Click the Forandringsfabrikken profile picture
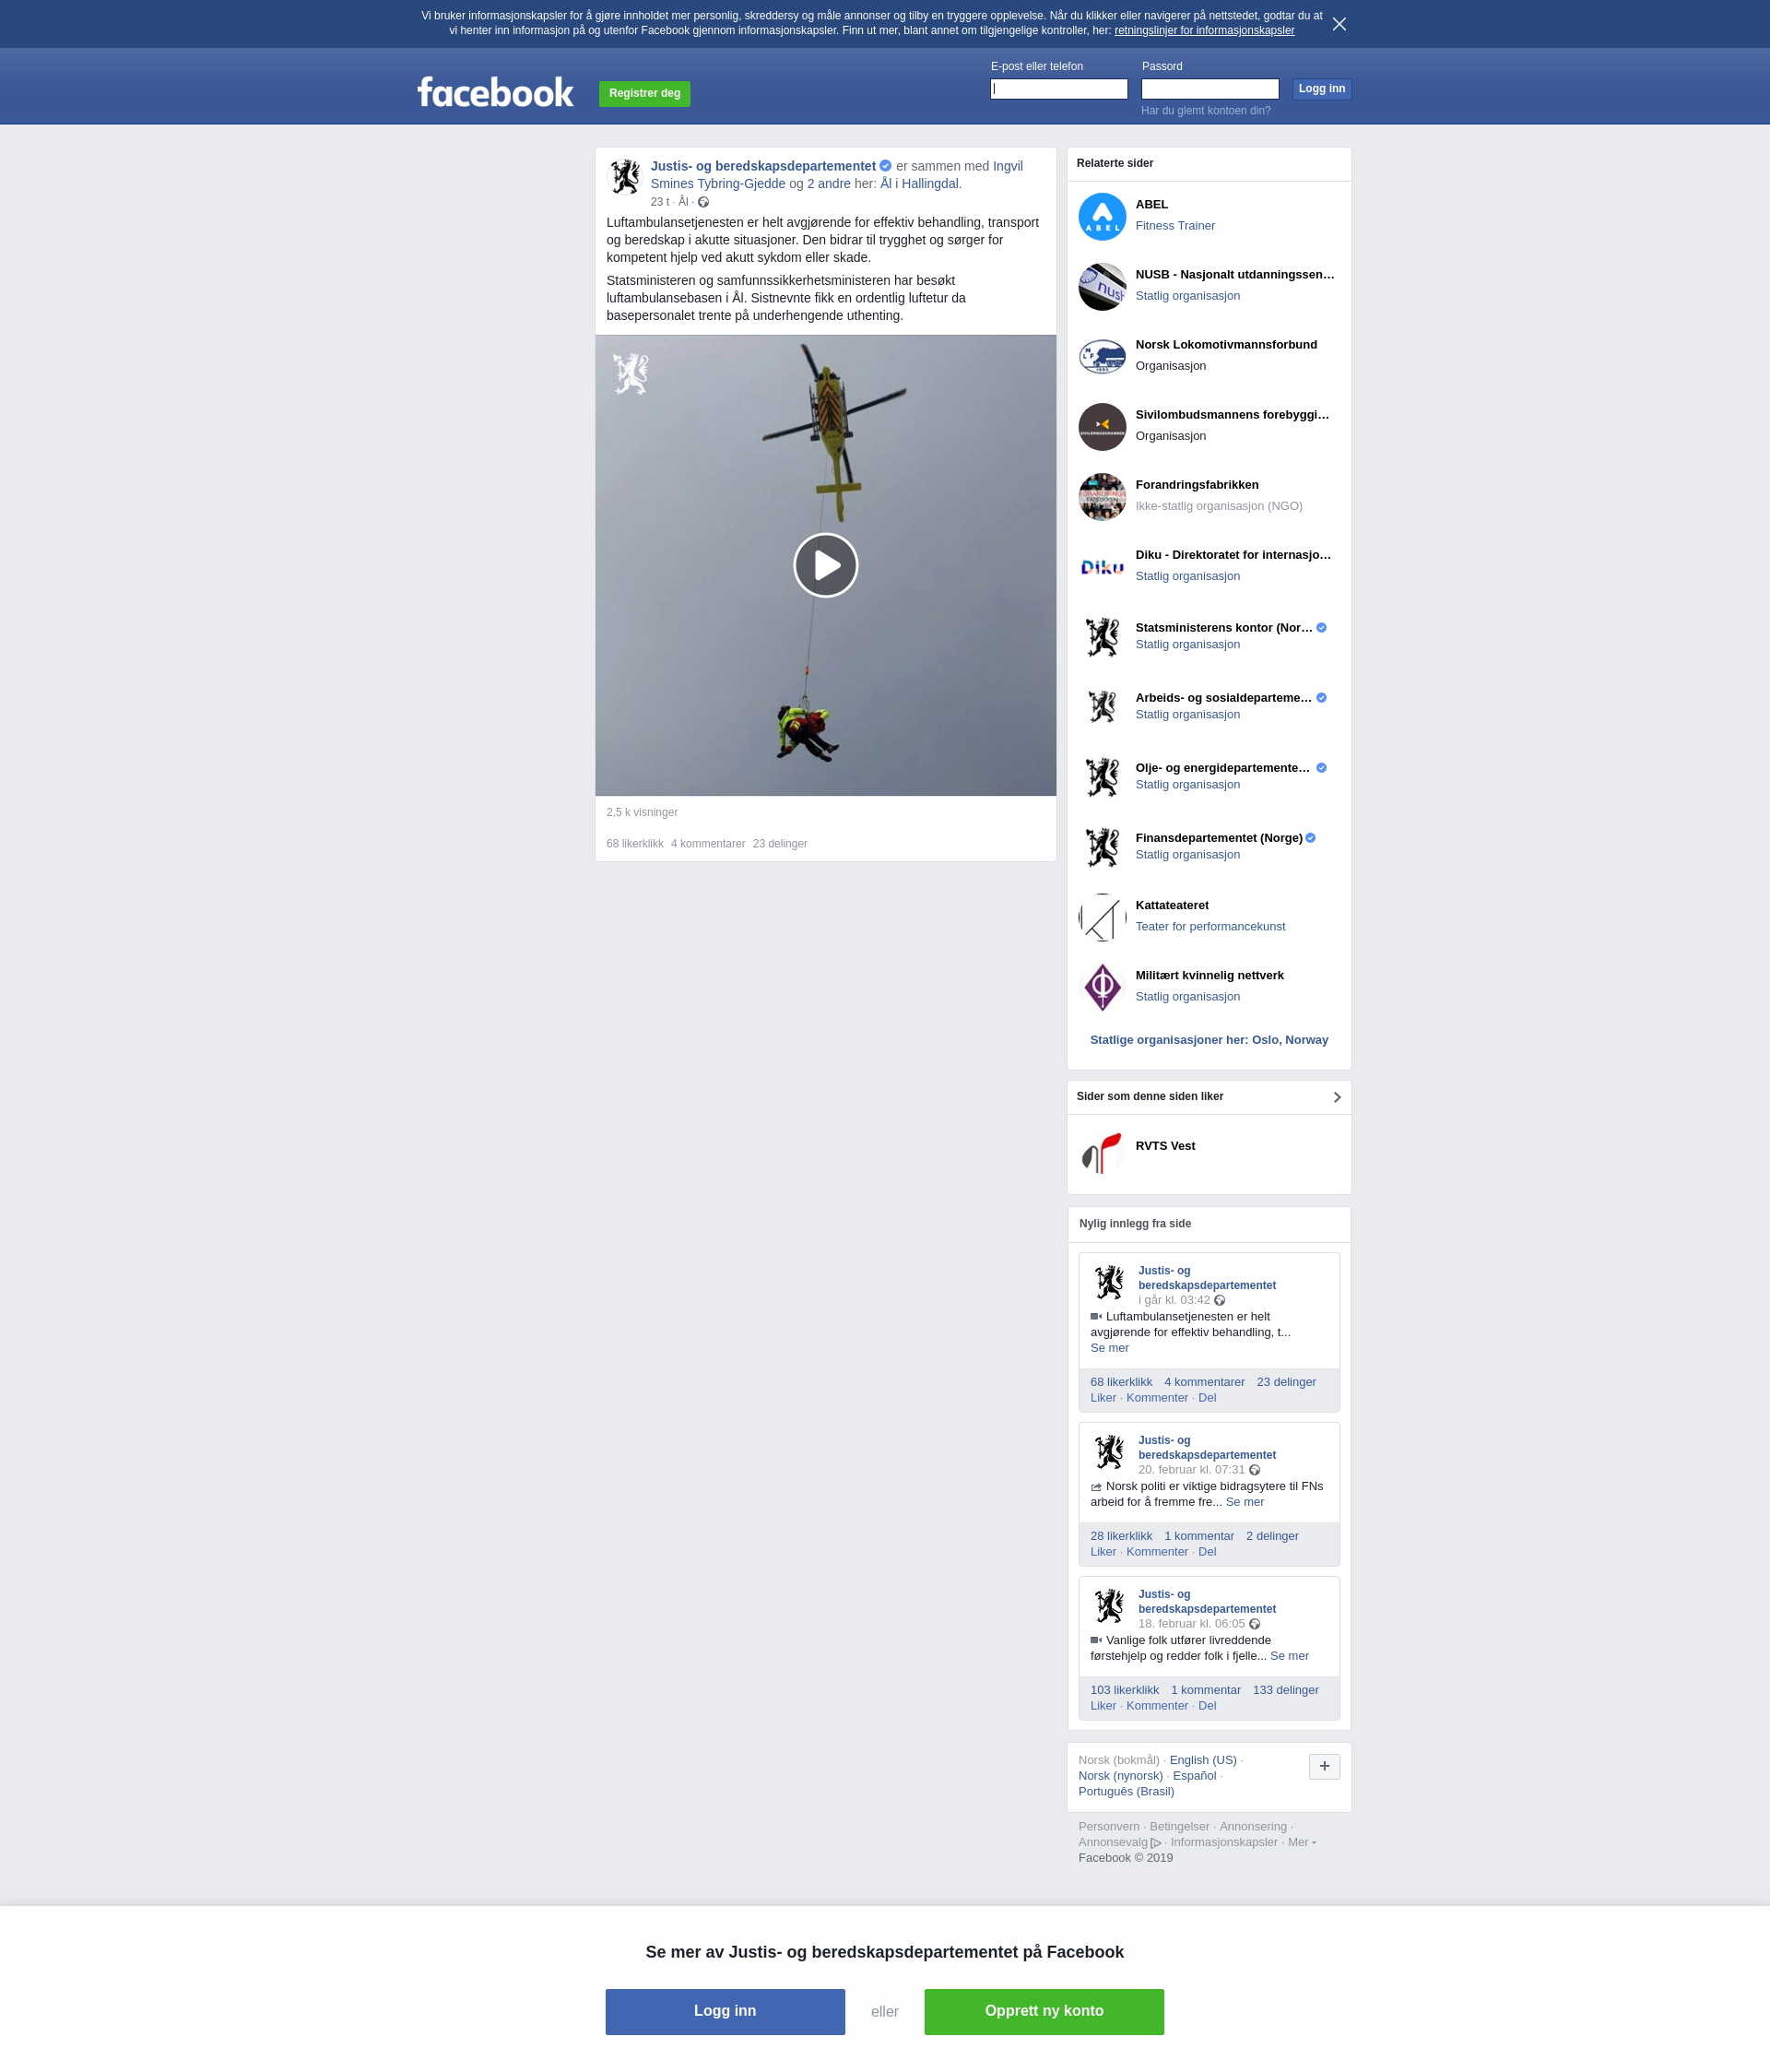This screenshot has height=2072, width=1770. [x=1102, y=497]
